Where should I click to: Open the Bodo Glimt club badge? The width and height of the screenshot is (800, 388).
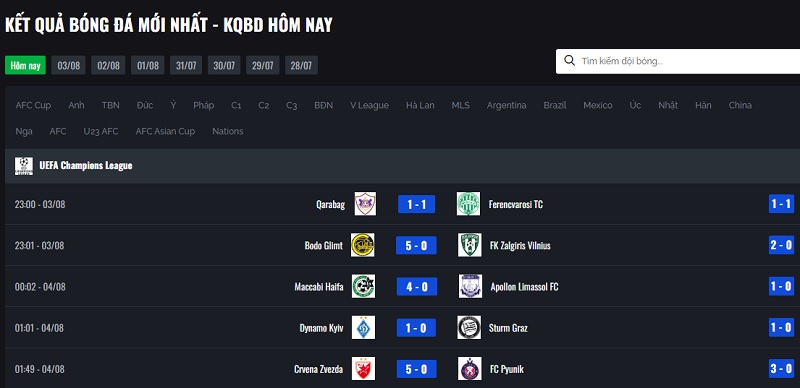tap(362, 245)
